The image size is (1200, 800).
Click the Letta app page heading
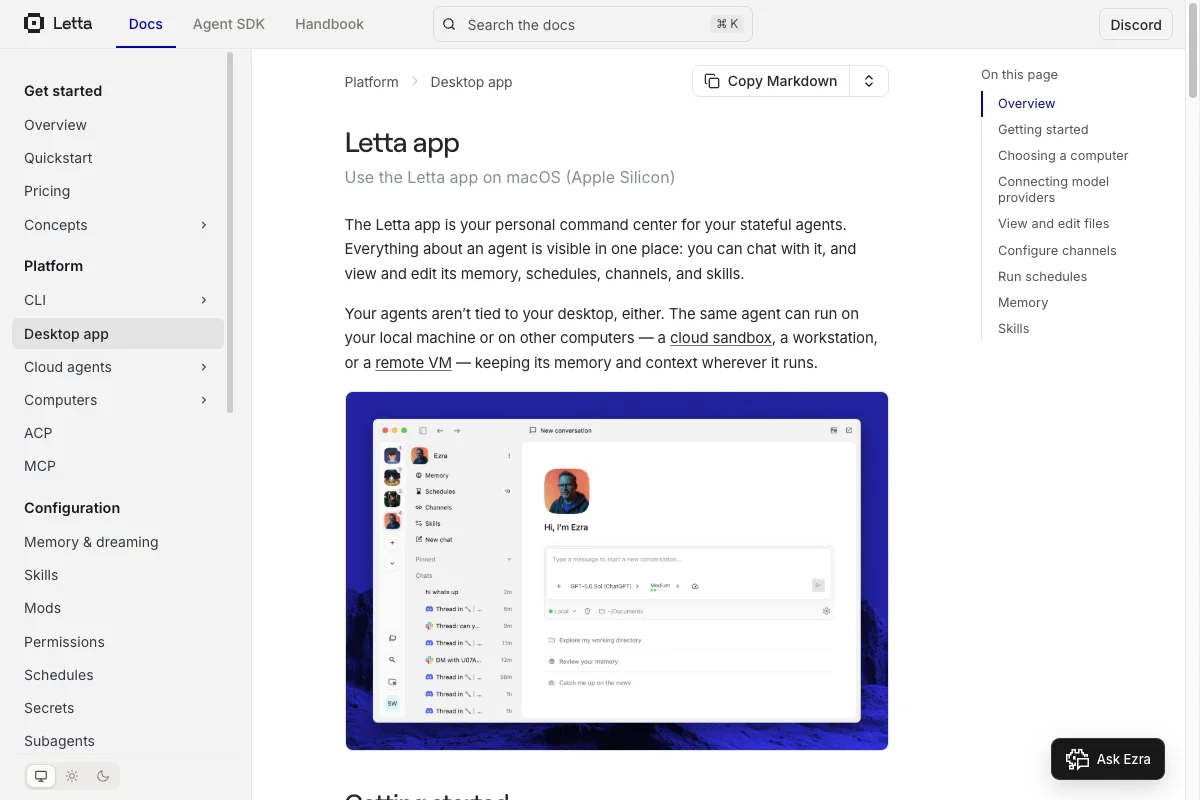coord(402,143)
